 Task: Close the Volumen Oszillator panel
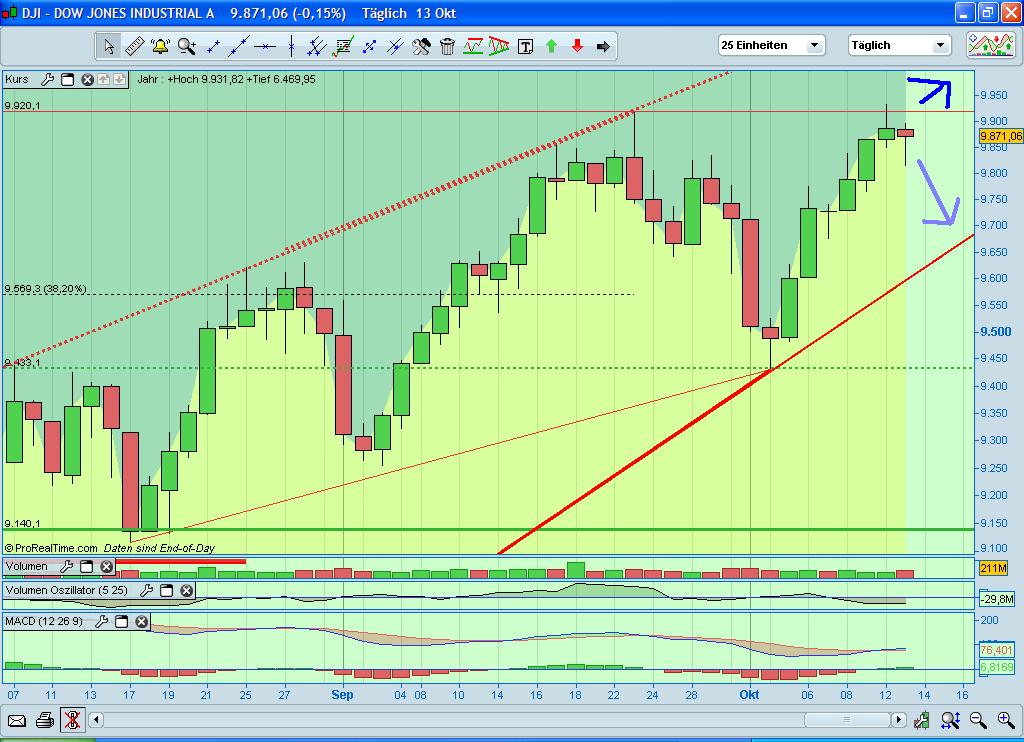pos(186,590)
